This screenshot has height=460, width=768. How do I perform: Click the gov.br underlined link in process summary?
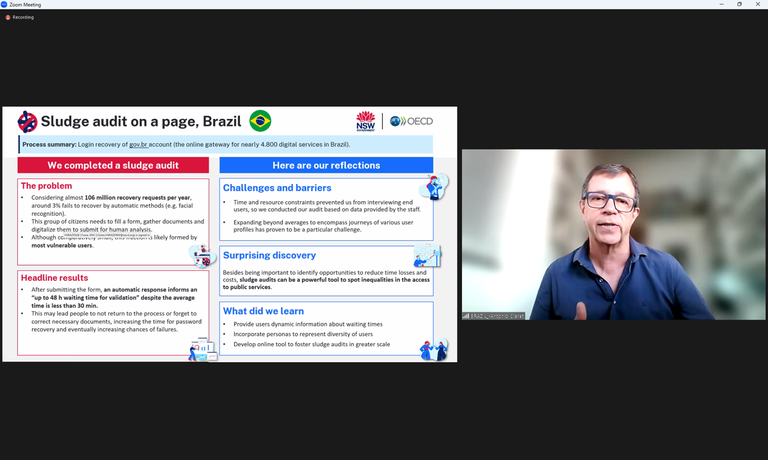point(138,145)
